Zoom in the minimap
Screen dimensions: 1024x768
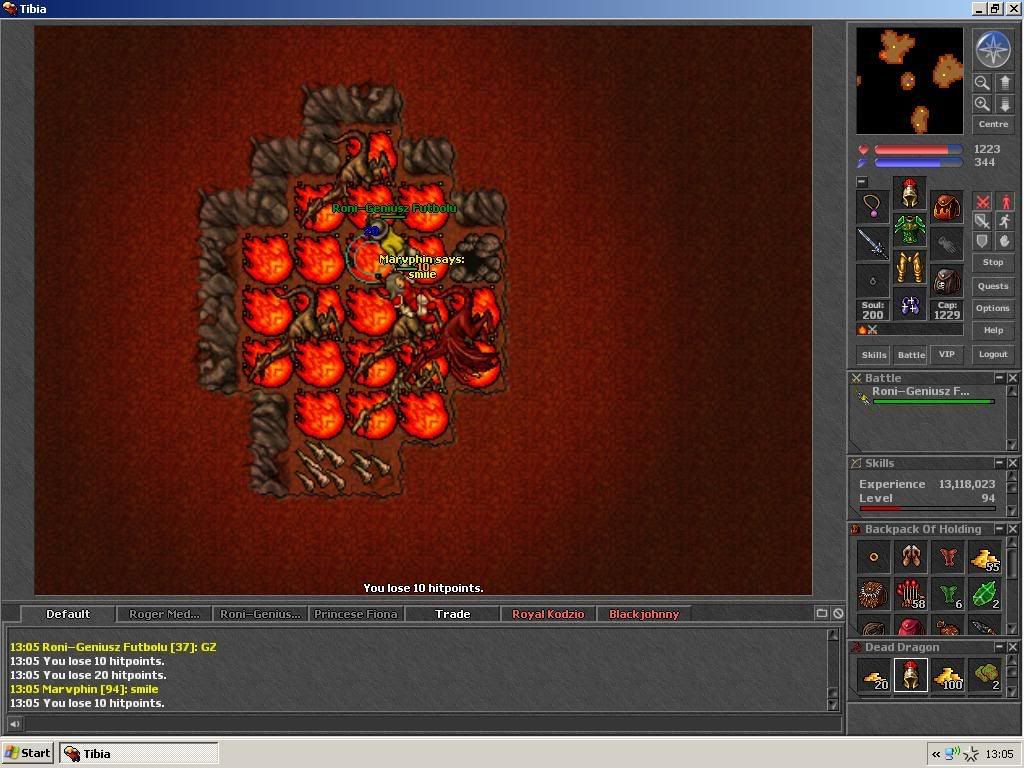982,104
